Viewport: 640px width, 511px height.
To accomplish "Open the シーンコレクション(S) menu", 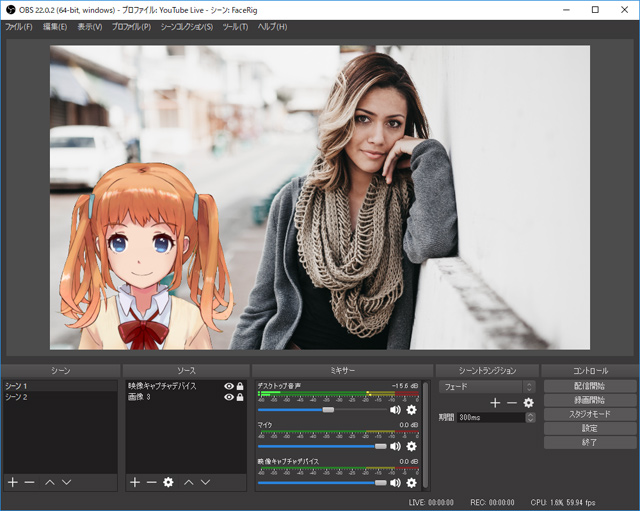I will pyautogui.click(x=186, y=26).
